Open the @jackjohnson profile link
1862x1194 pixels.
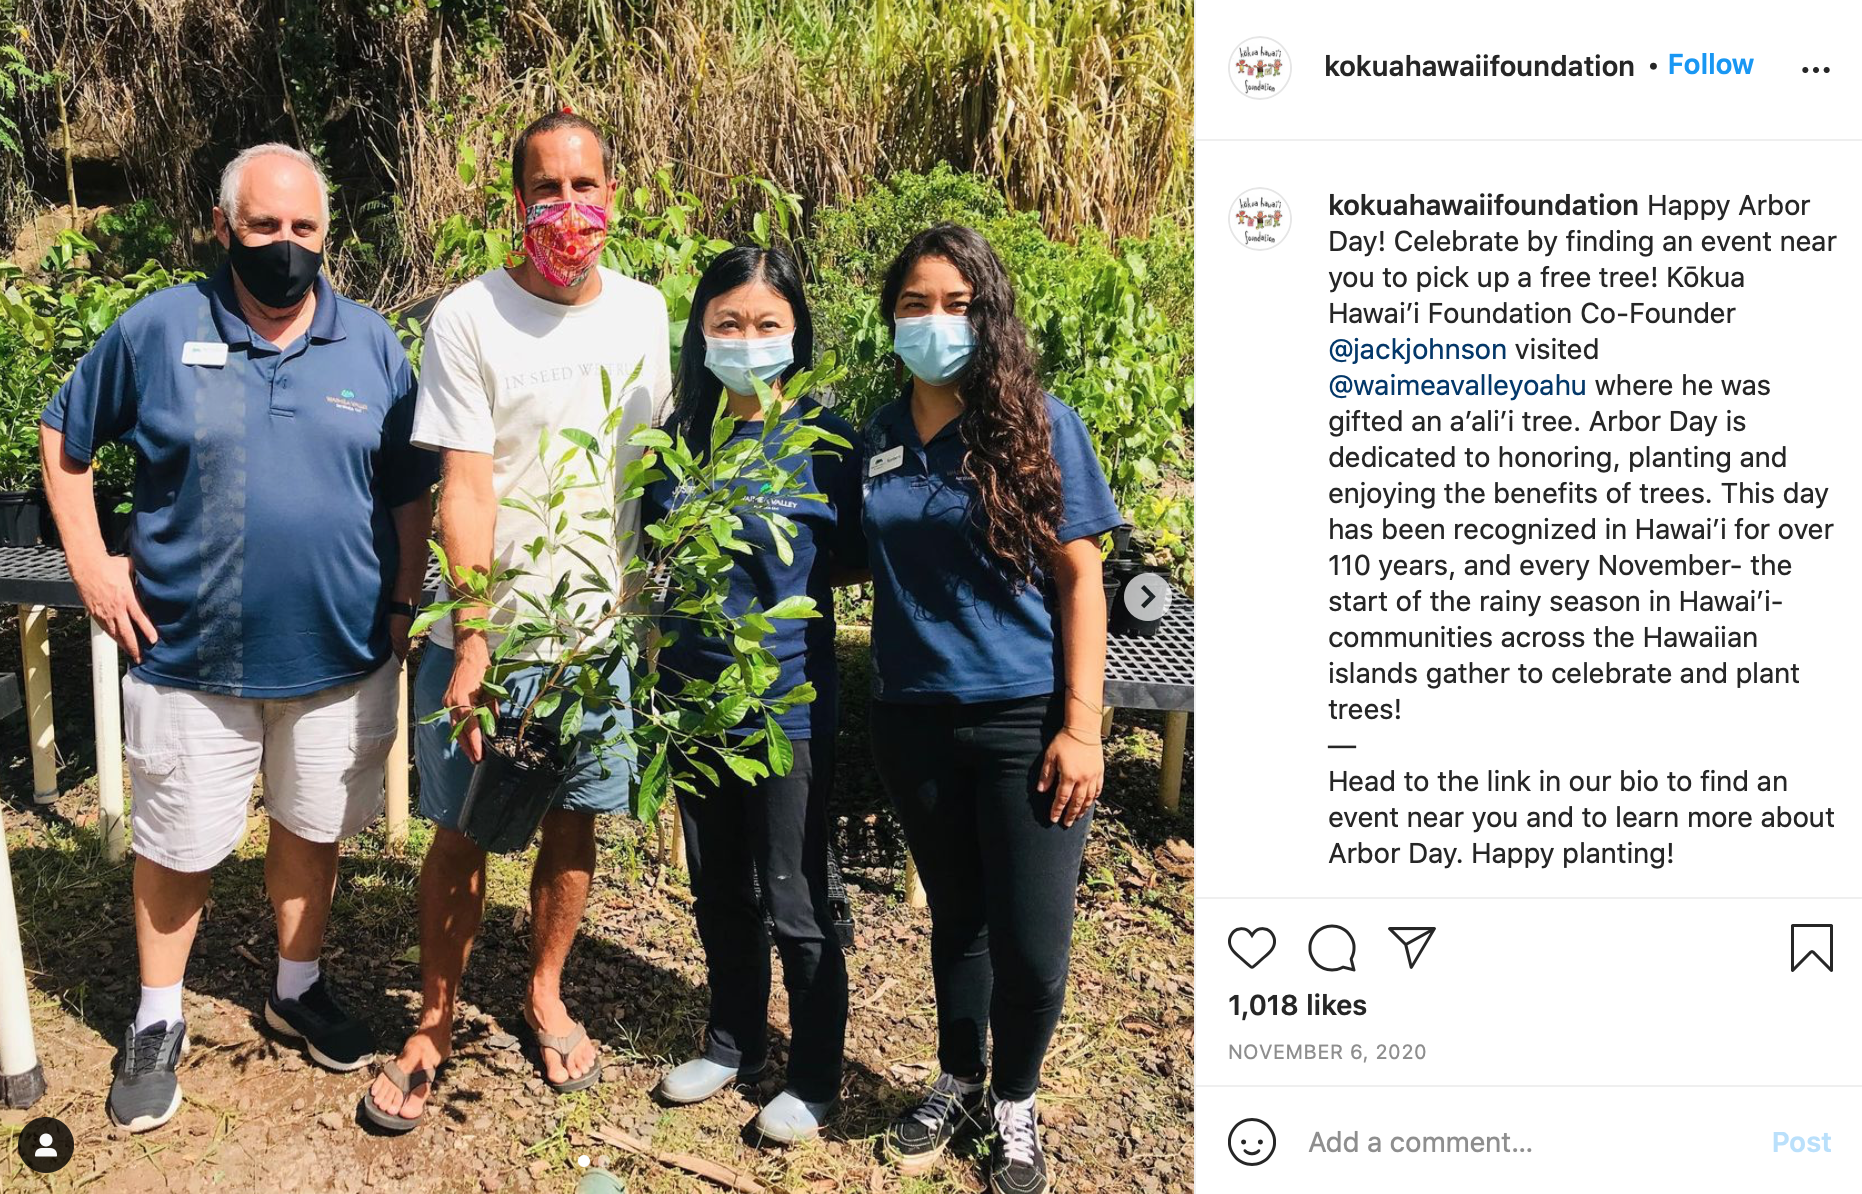tap(1417, 349)
